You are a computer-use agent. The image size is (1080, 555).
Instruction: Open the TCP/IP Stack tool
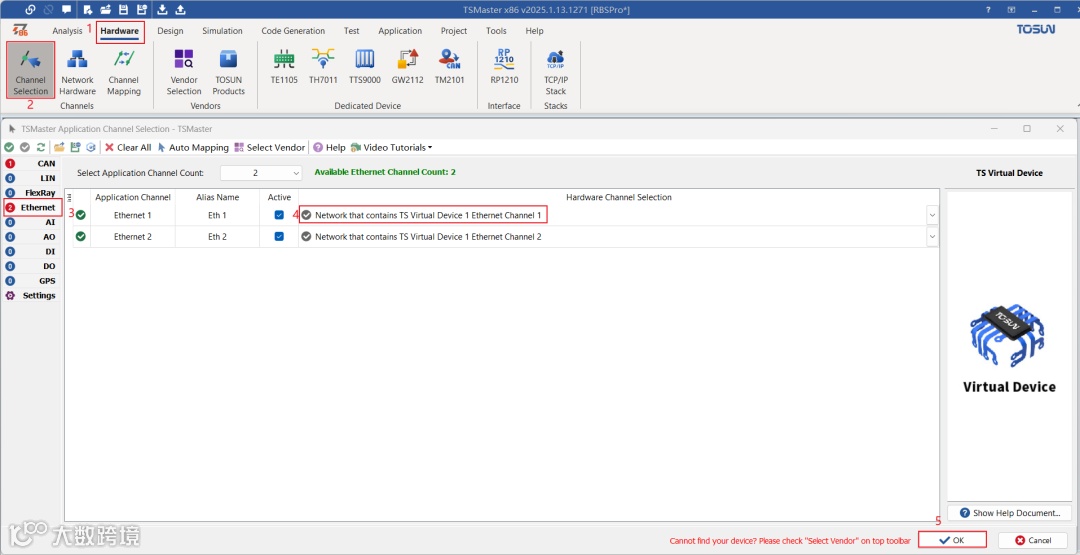click(556, 71)
